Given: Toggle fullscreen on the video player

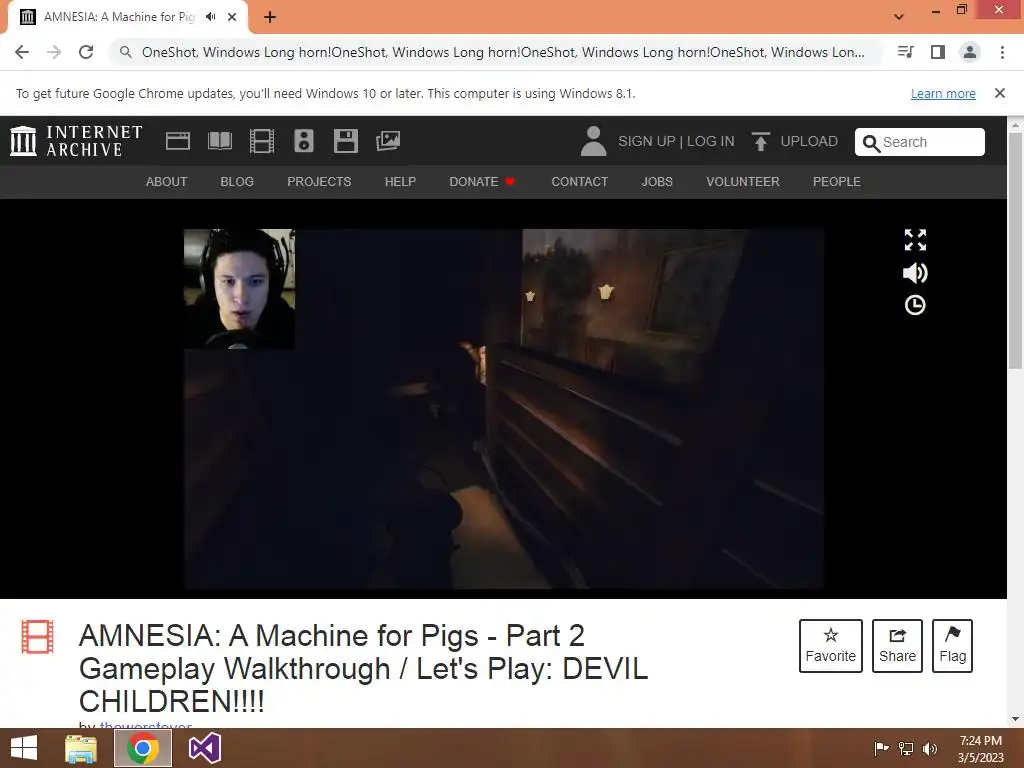Looking at the screenshot, I should [x=915, y=240].
